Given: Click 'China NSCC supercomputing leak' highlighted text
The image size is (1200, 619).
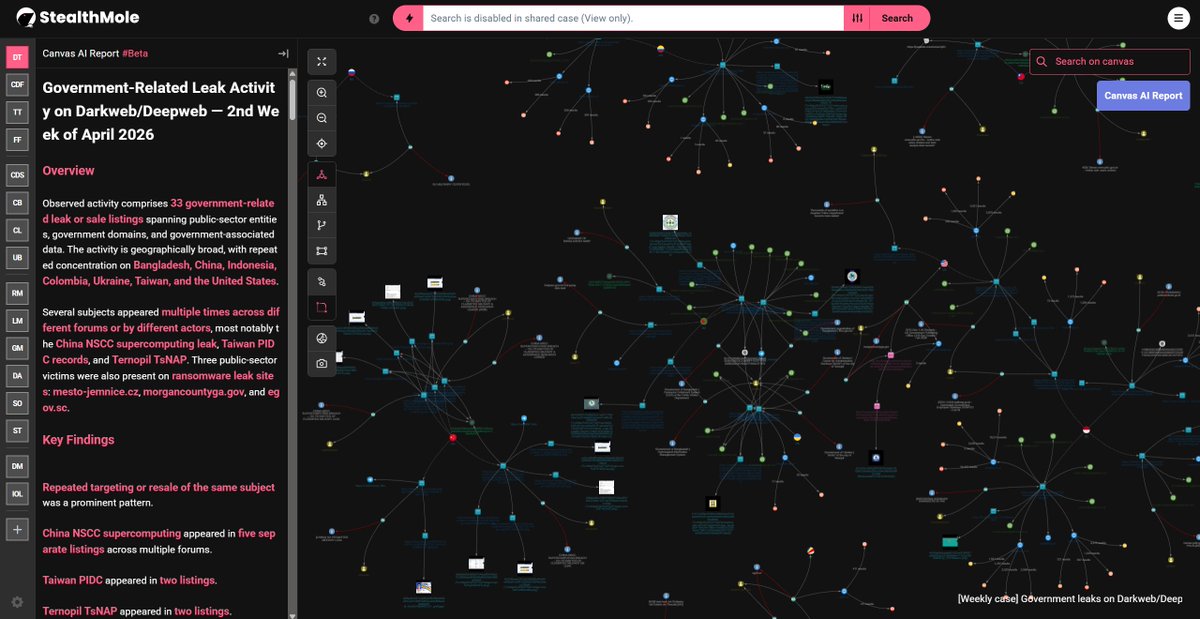Looking at the screenshot, I should 136,344.
